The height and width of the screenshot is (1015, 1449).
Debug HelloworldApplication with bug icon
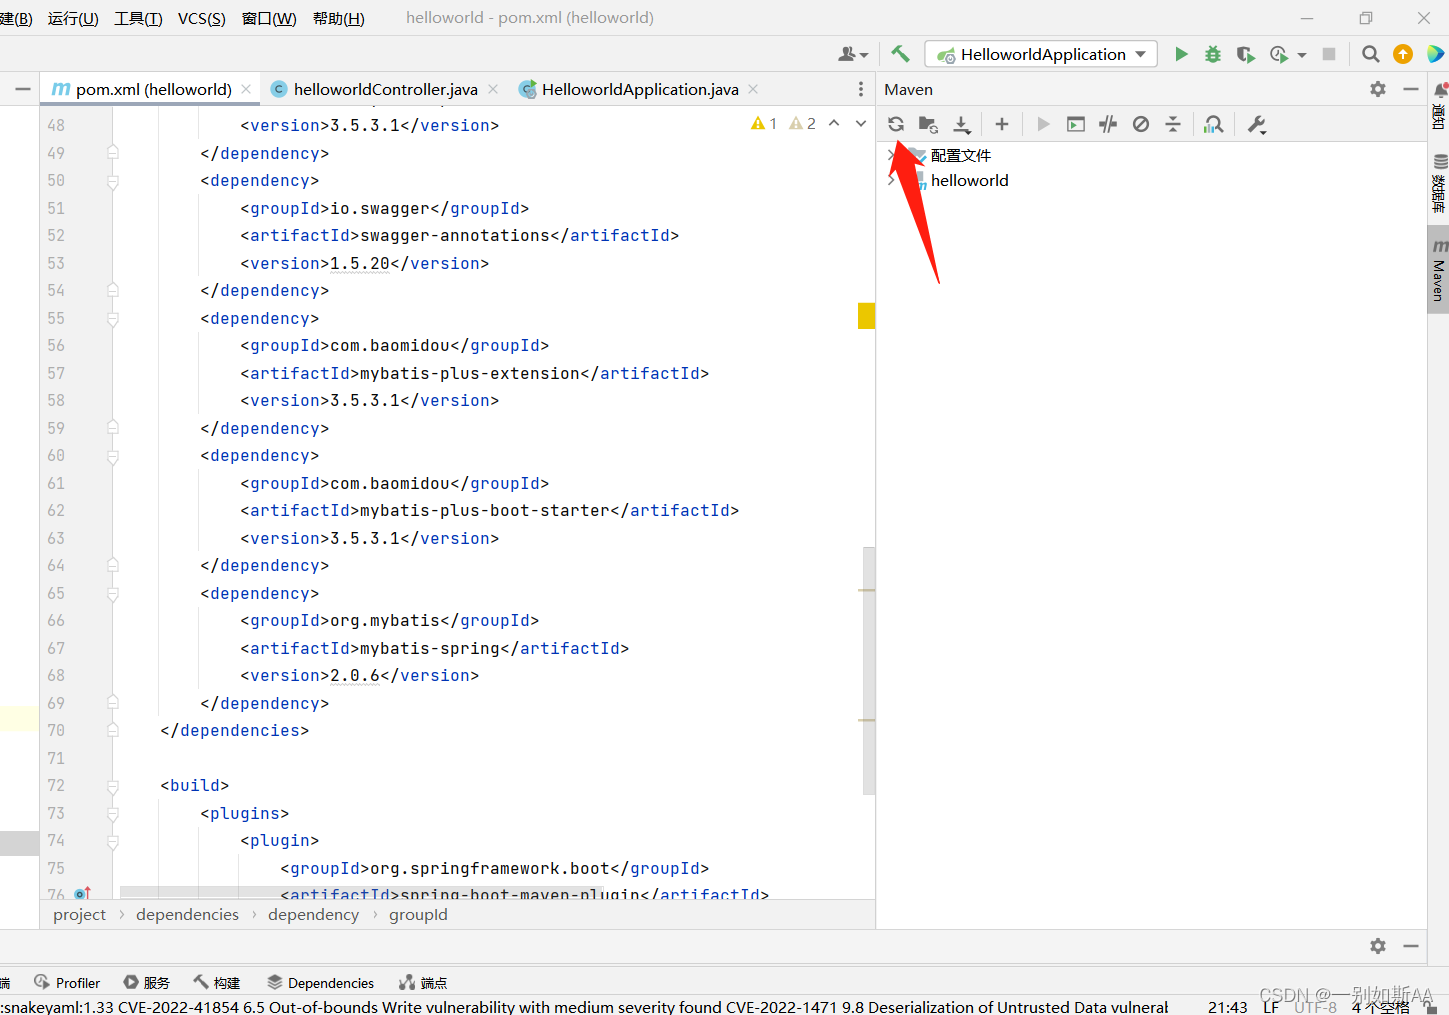1213,54
